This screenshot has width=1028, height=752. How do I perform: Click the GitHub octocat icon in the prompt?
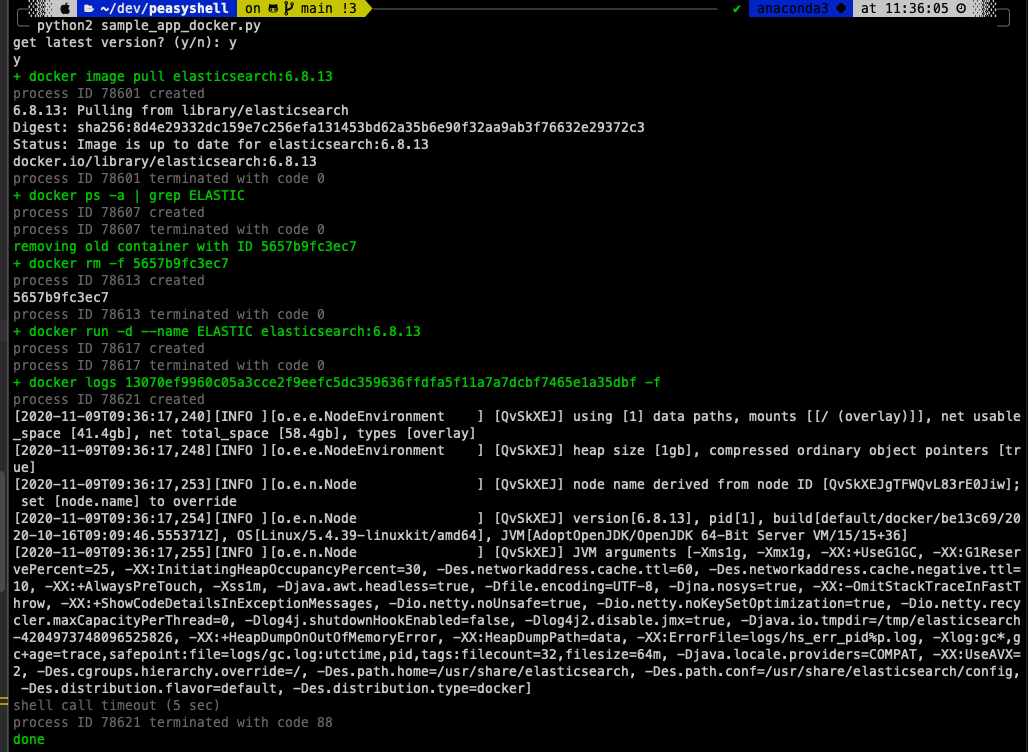pyautogui.click(x=274, y=9)
